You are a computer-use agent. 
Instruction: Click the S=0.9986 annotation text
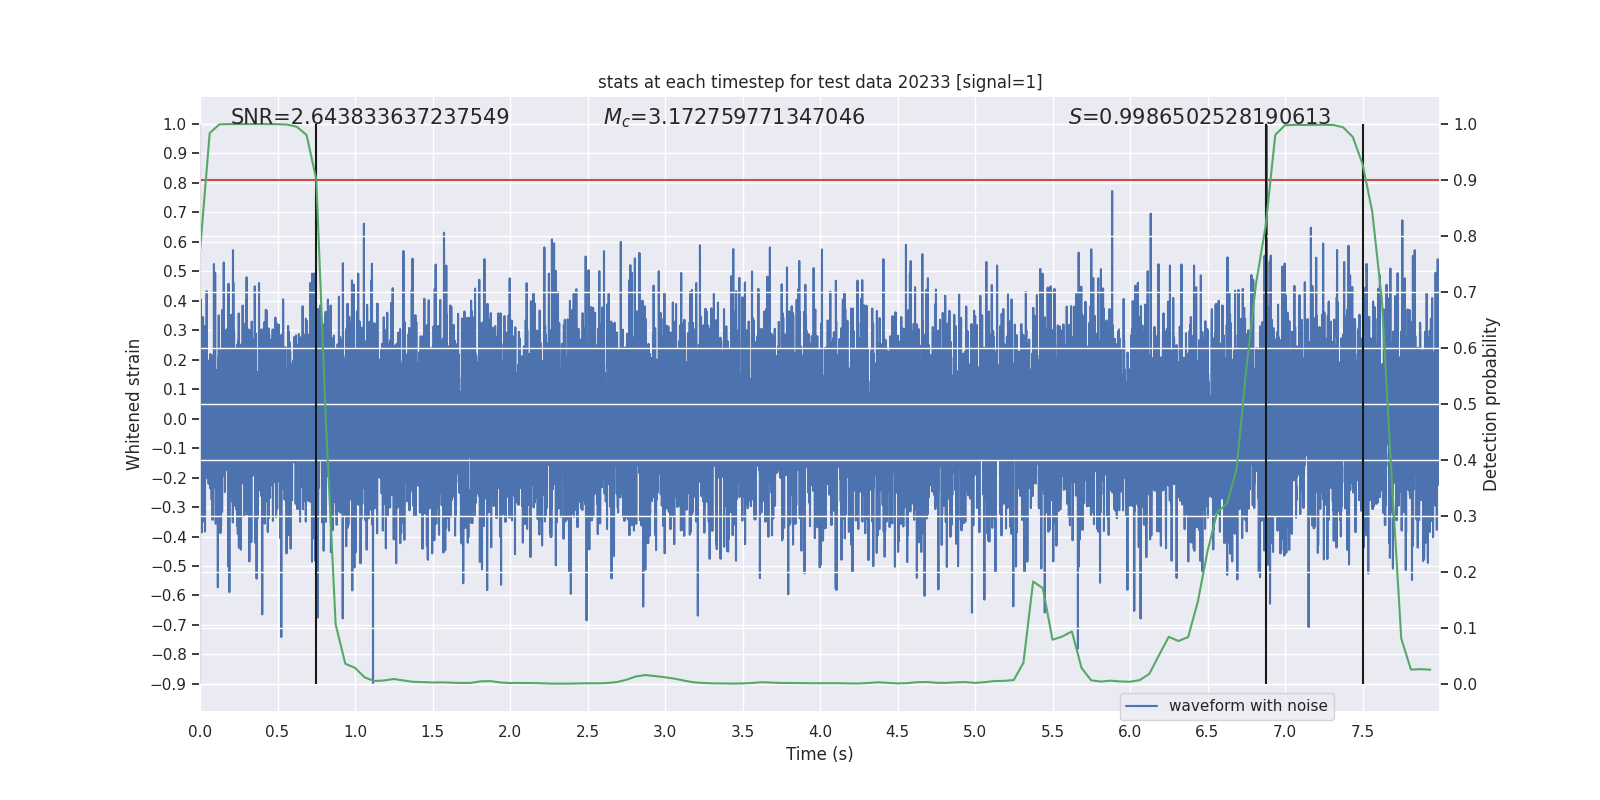(1199, 117)
